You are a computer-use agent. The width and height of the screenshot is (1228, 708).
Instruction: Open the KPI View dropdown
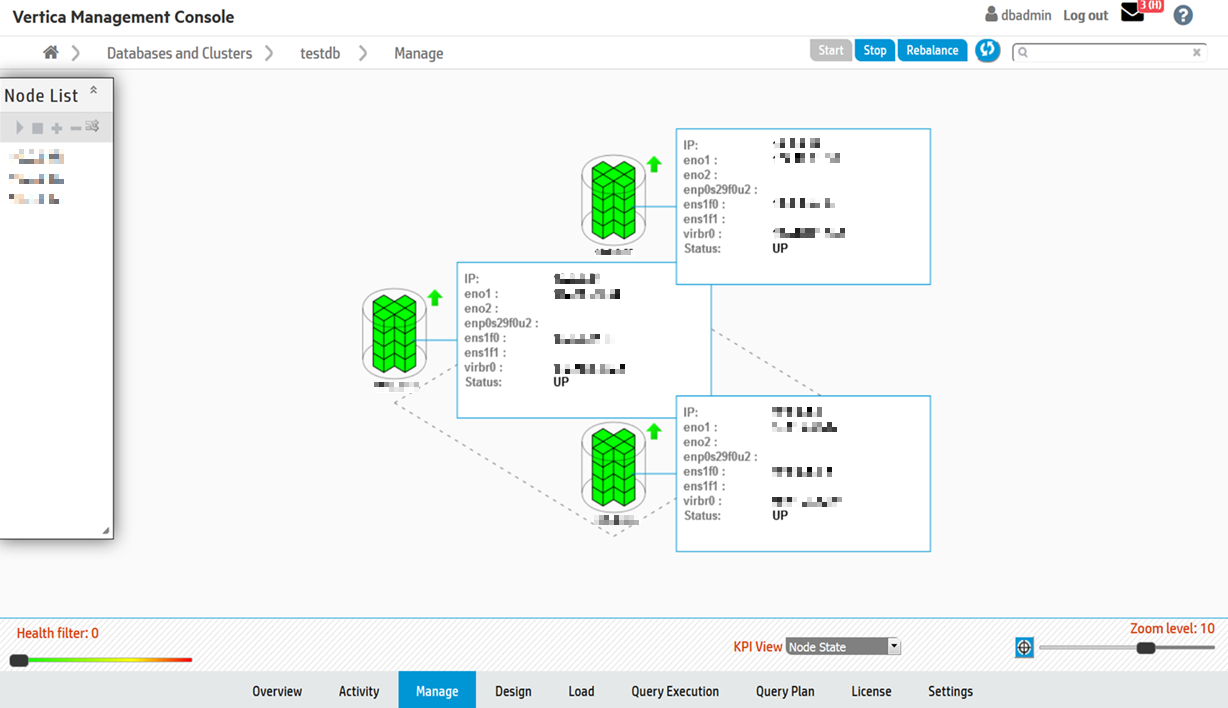point(843,647)
